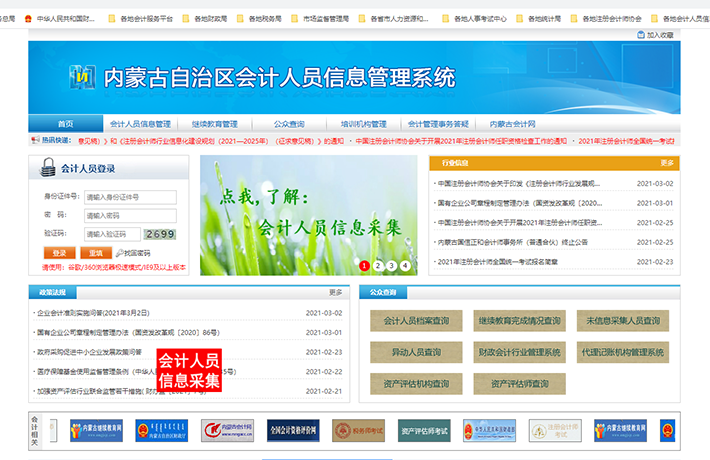The width and height of the screenshot is (710, 460).
Task: Switch carousel to slide 4
Action: point(404,265)
